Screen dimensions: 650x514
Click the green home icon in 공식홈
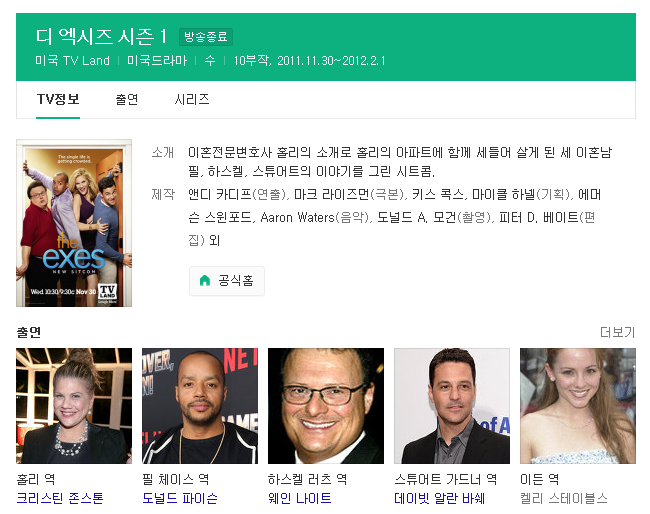click(205, 281)
